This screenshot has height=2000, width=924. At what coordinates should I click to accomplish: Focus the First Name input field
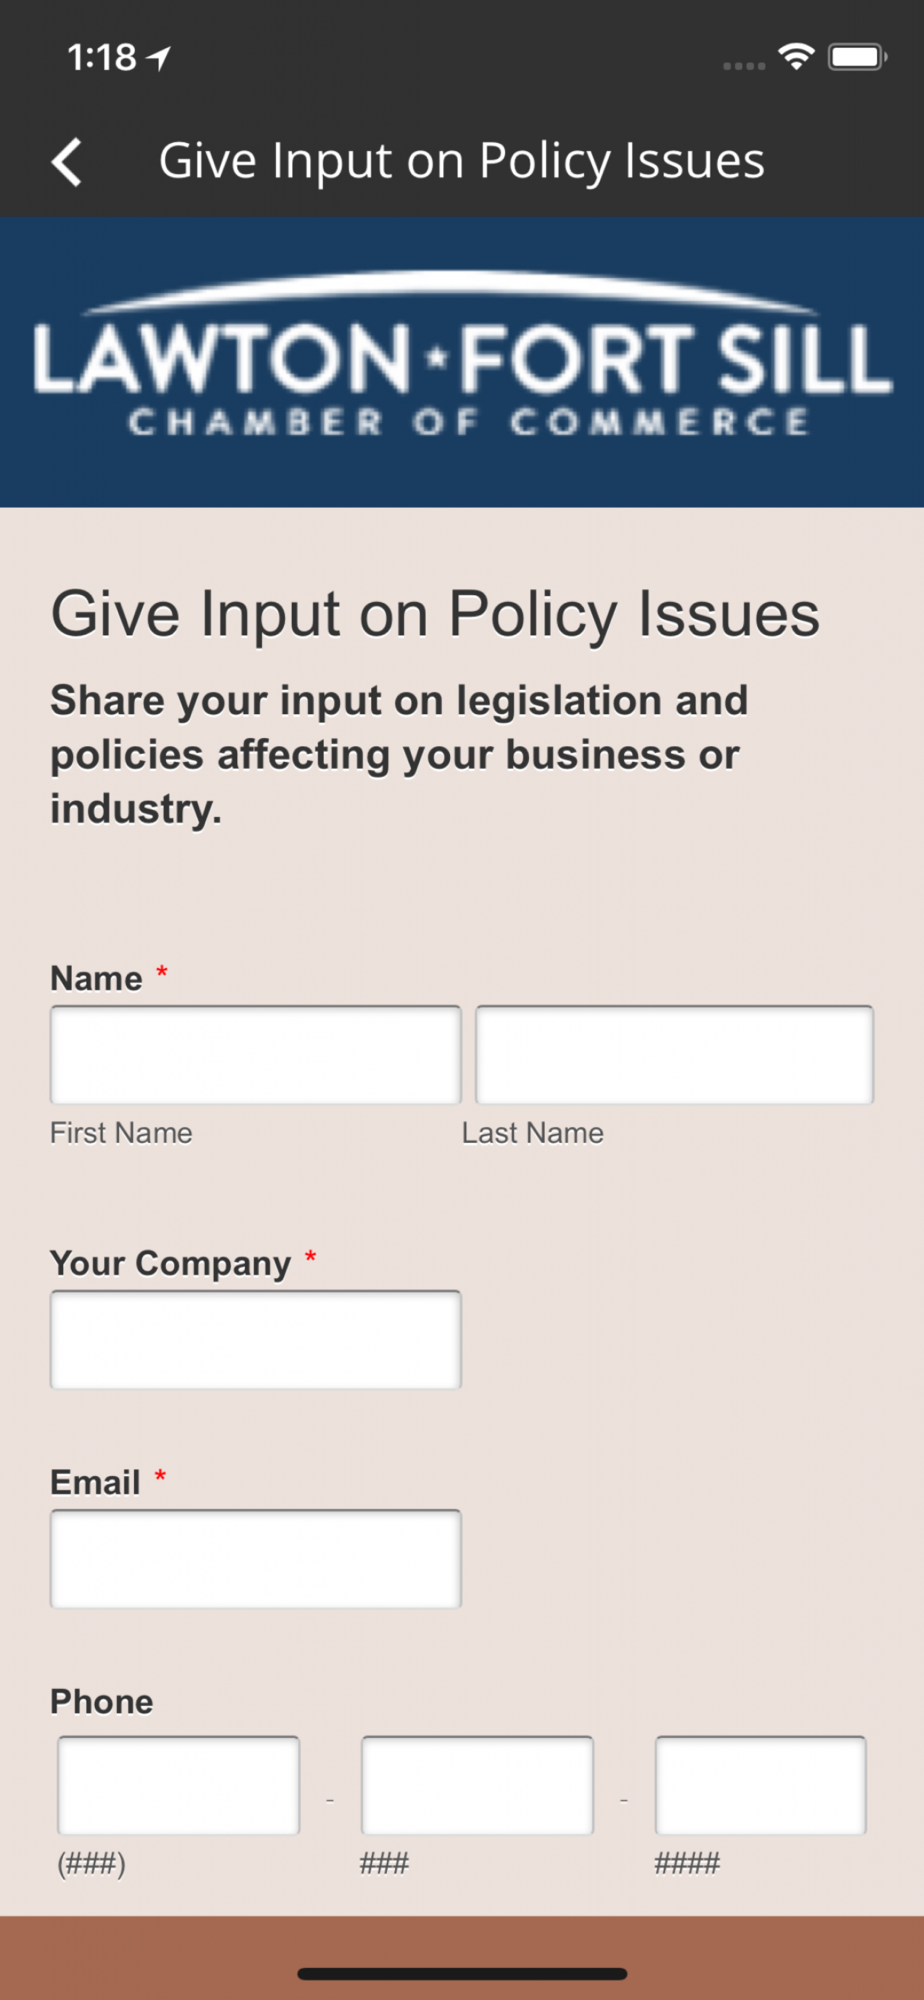(x=255, y=1055)
